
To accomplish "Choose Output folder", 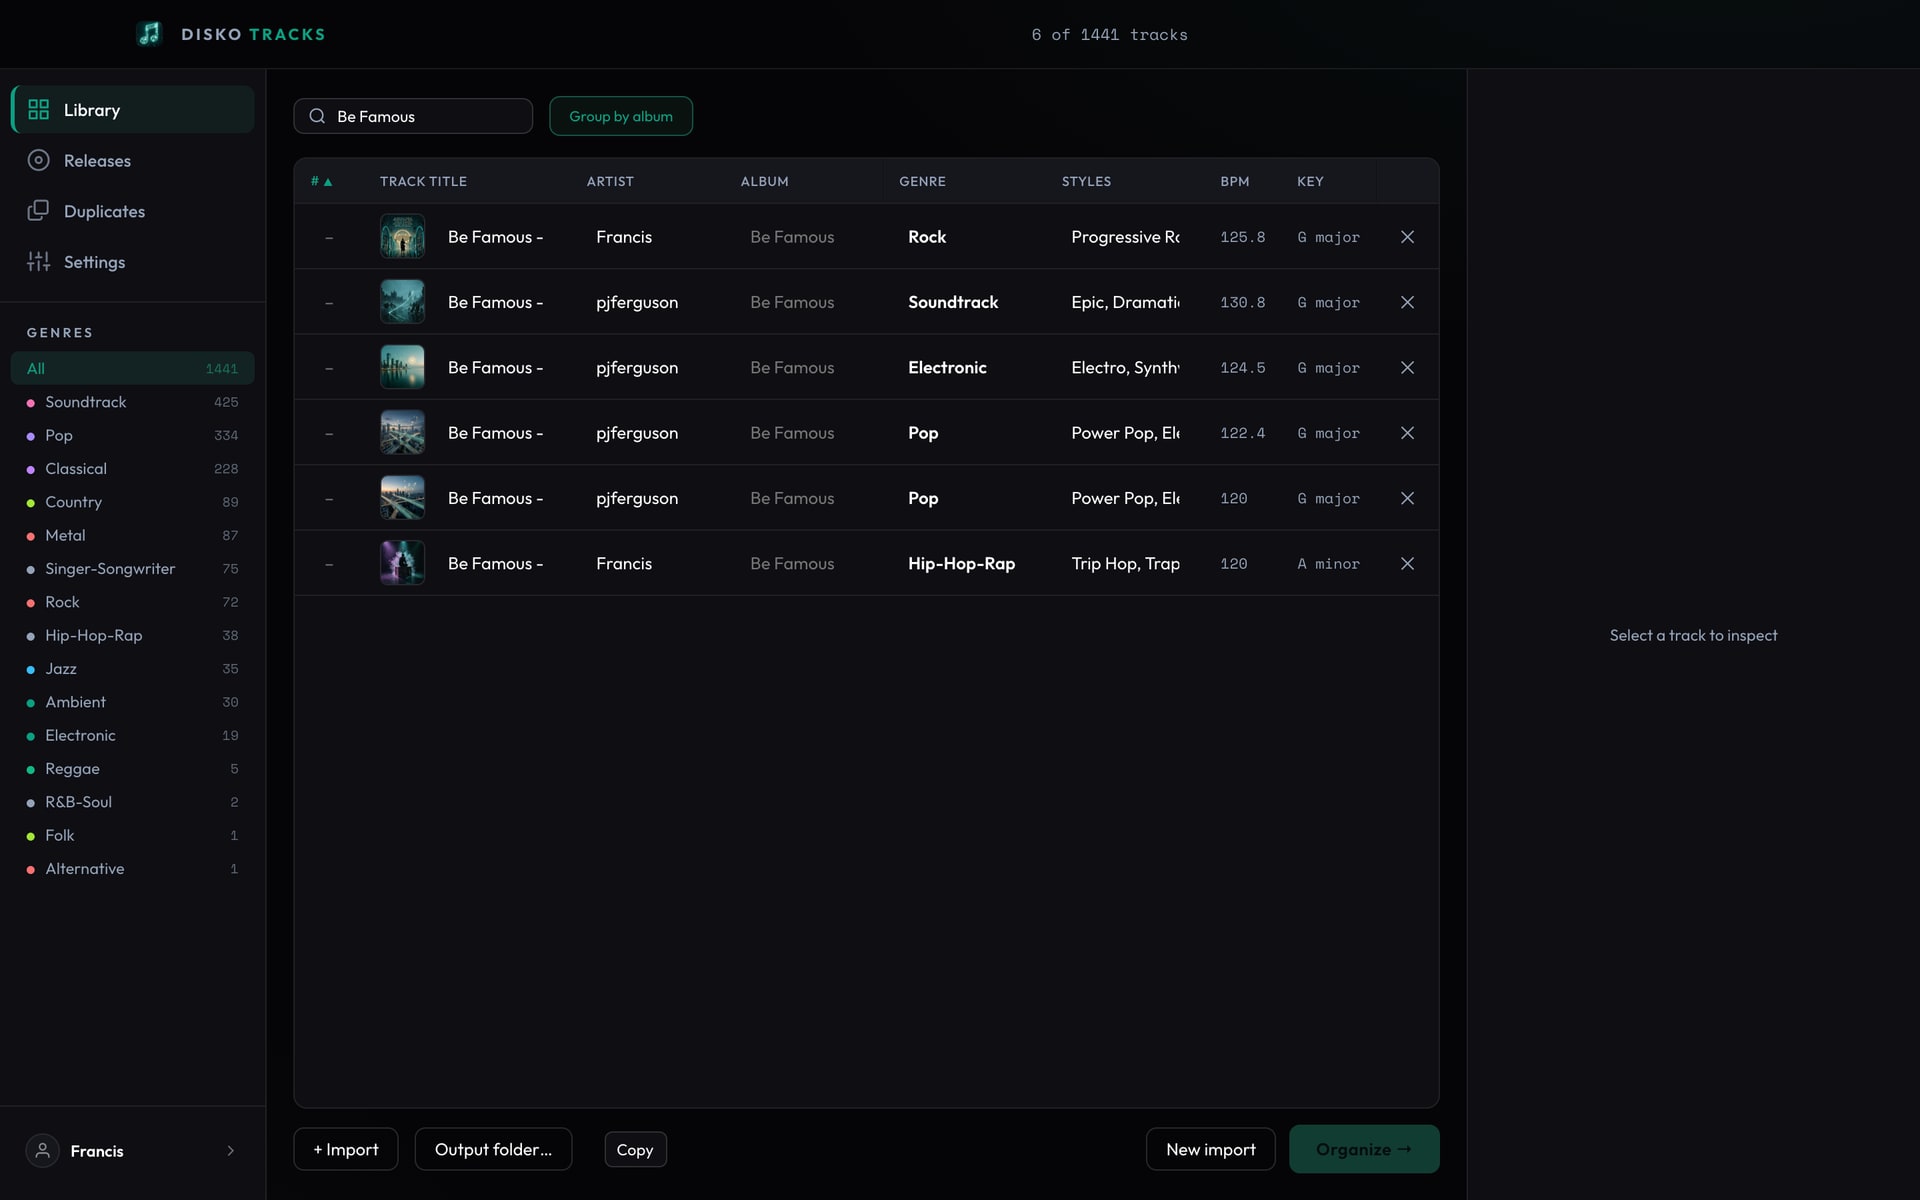I will pyautogui.click(x=493, y=1149).
